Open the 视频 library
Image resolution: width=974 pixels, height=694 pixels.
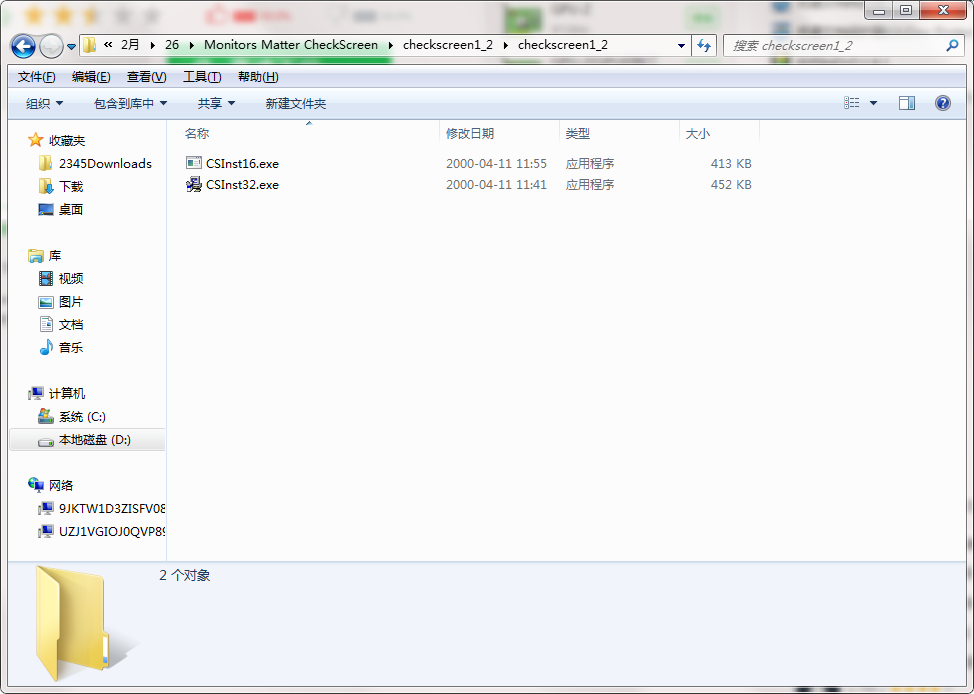[x=70, y=278]
